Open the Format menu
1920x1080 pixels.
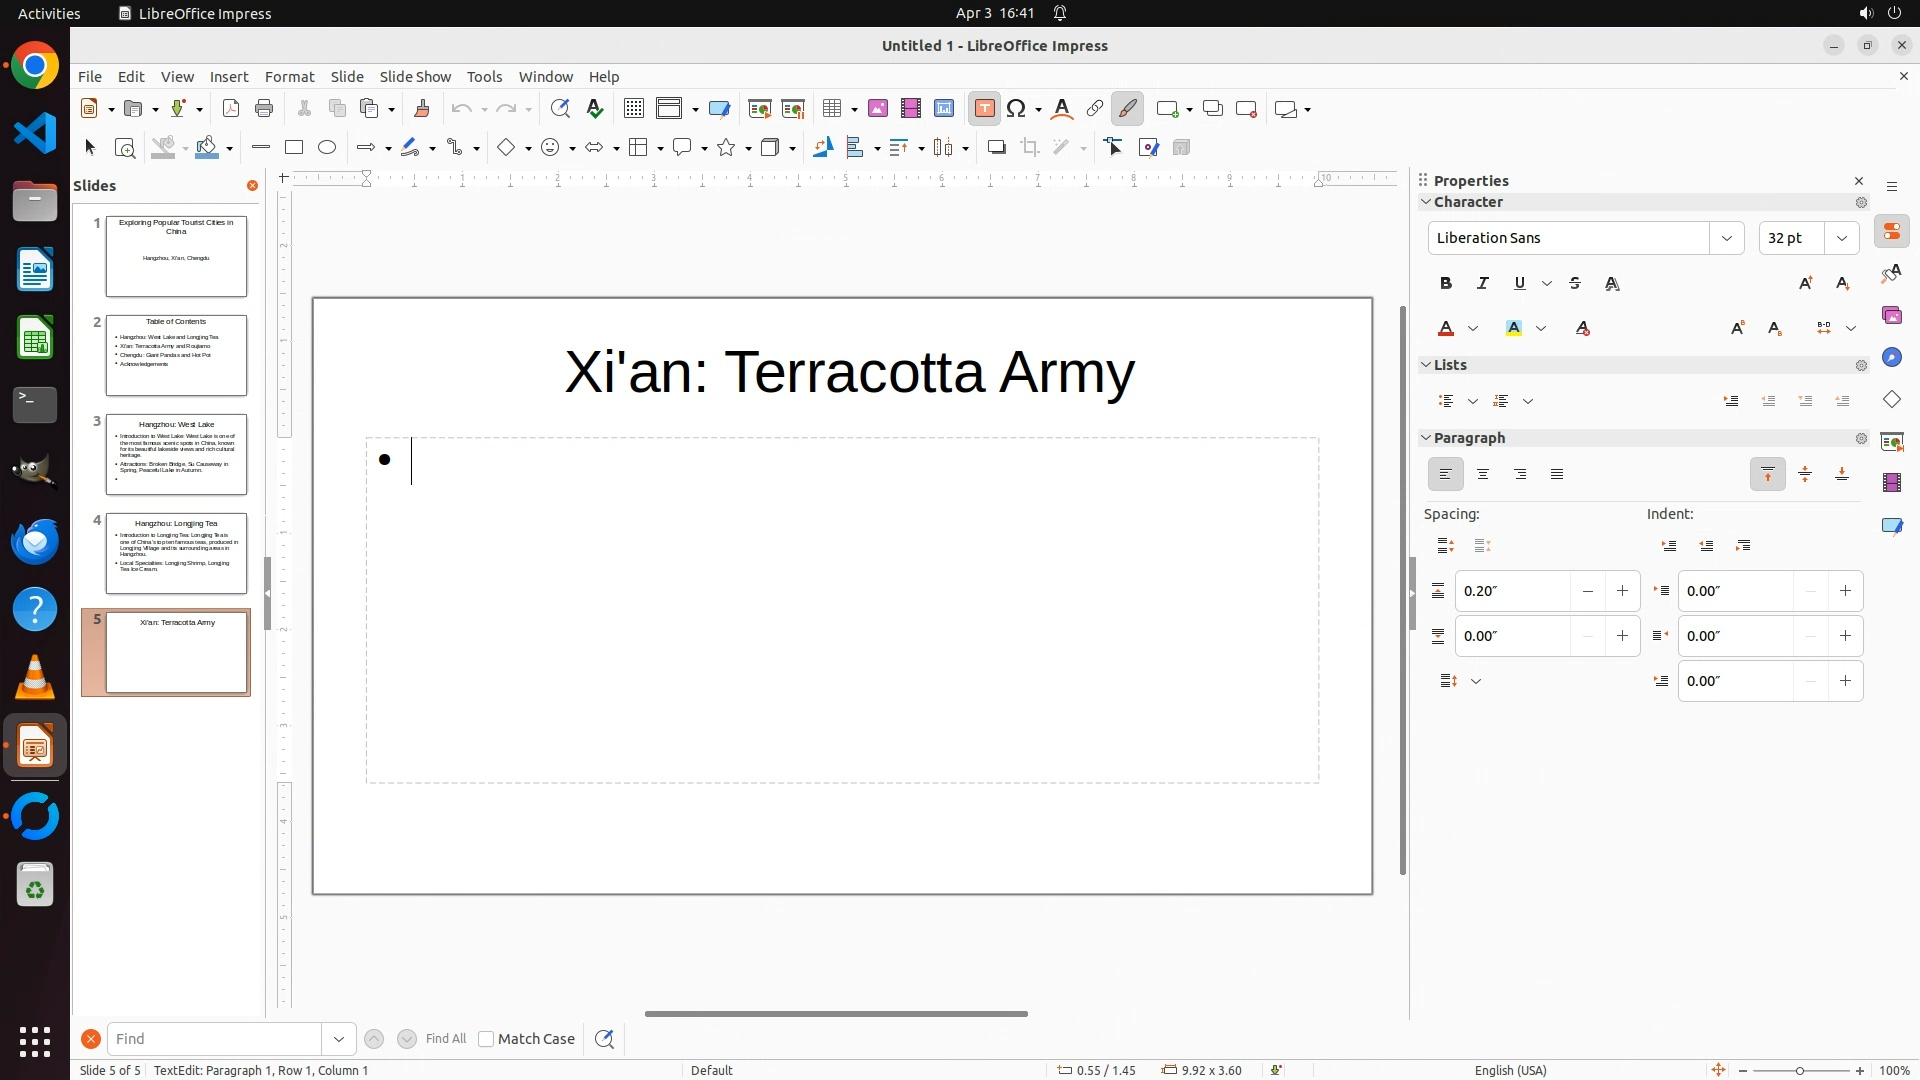(289, 77)
